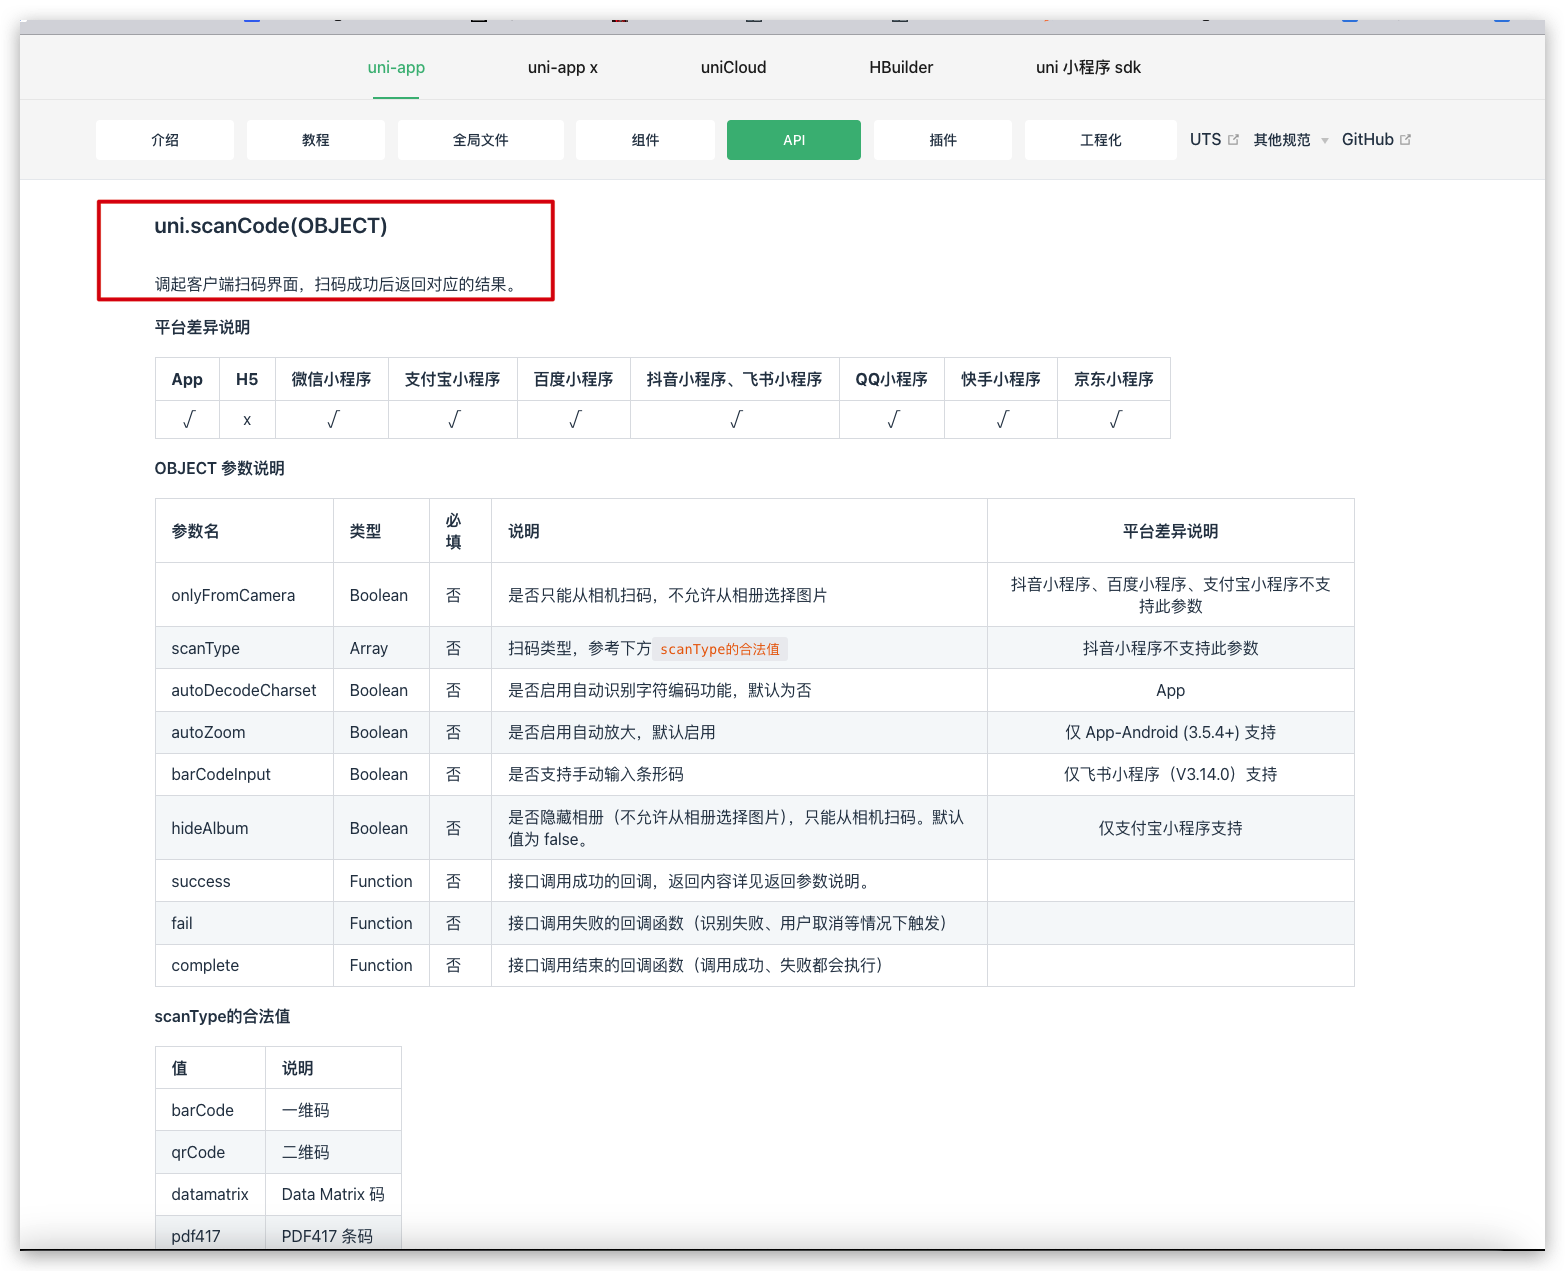The width and height of the screenshot is (1565, 1271).
Task: Click the x mark under H5
Action: [x=247, y=420]
